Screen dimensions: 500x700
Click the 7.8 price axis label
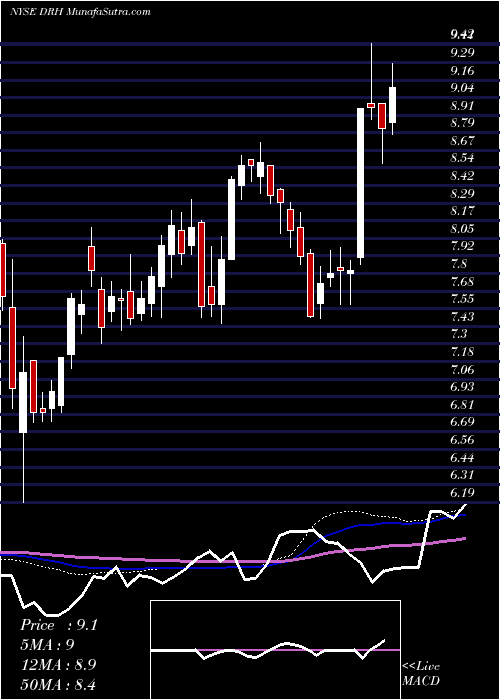pyautogui.click(x=459, y=264)
